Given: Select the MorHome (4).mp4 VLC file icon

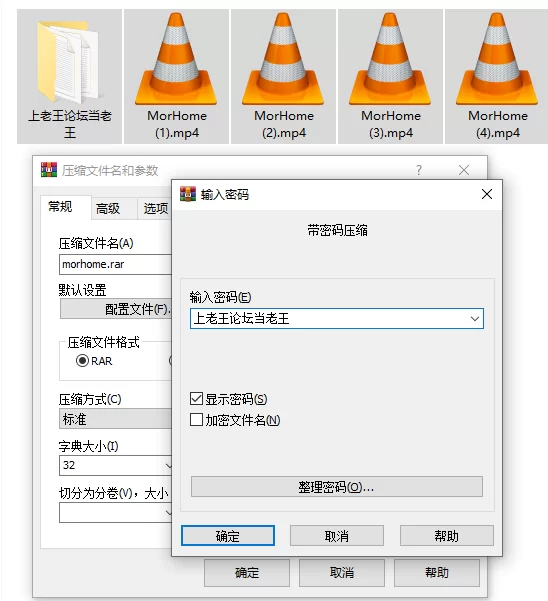Looking at the screenshot, I should click(x=497, y=59).
